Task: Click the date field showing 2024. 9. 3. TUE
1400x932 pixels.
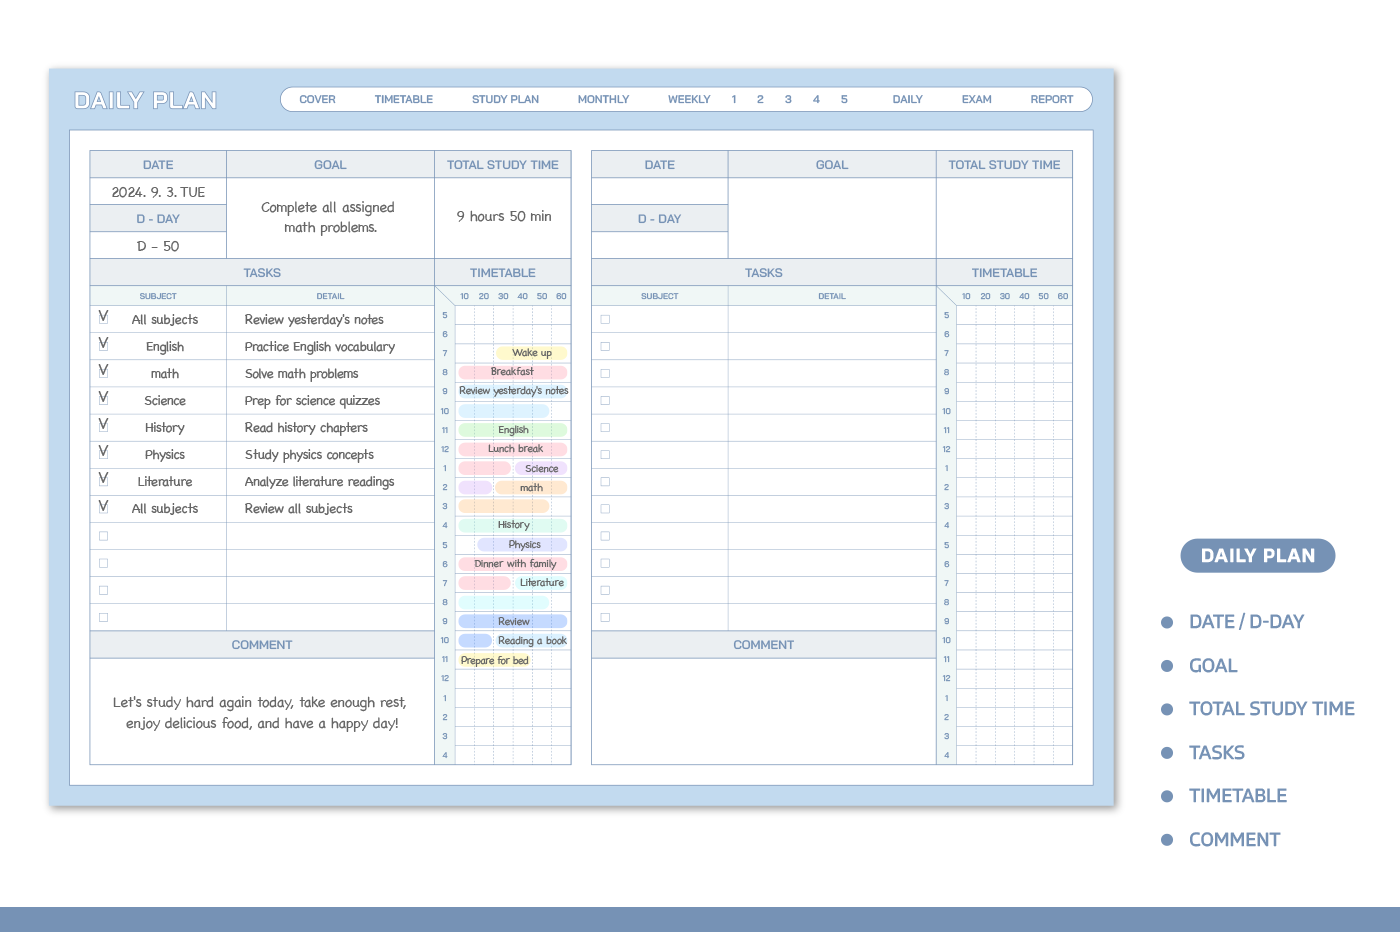Action: [158, 192]
